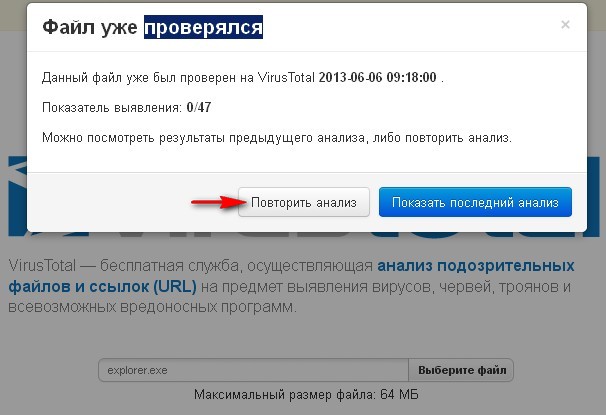The image size is (606, 415).
Task: Close the dialog with the X icon
Action: tap(565, 25)
